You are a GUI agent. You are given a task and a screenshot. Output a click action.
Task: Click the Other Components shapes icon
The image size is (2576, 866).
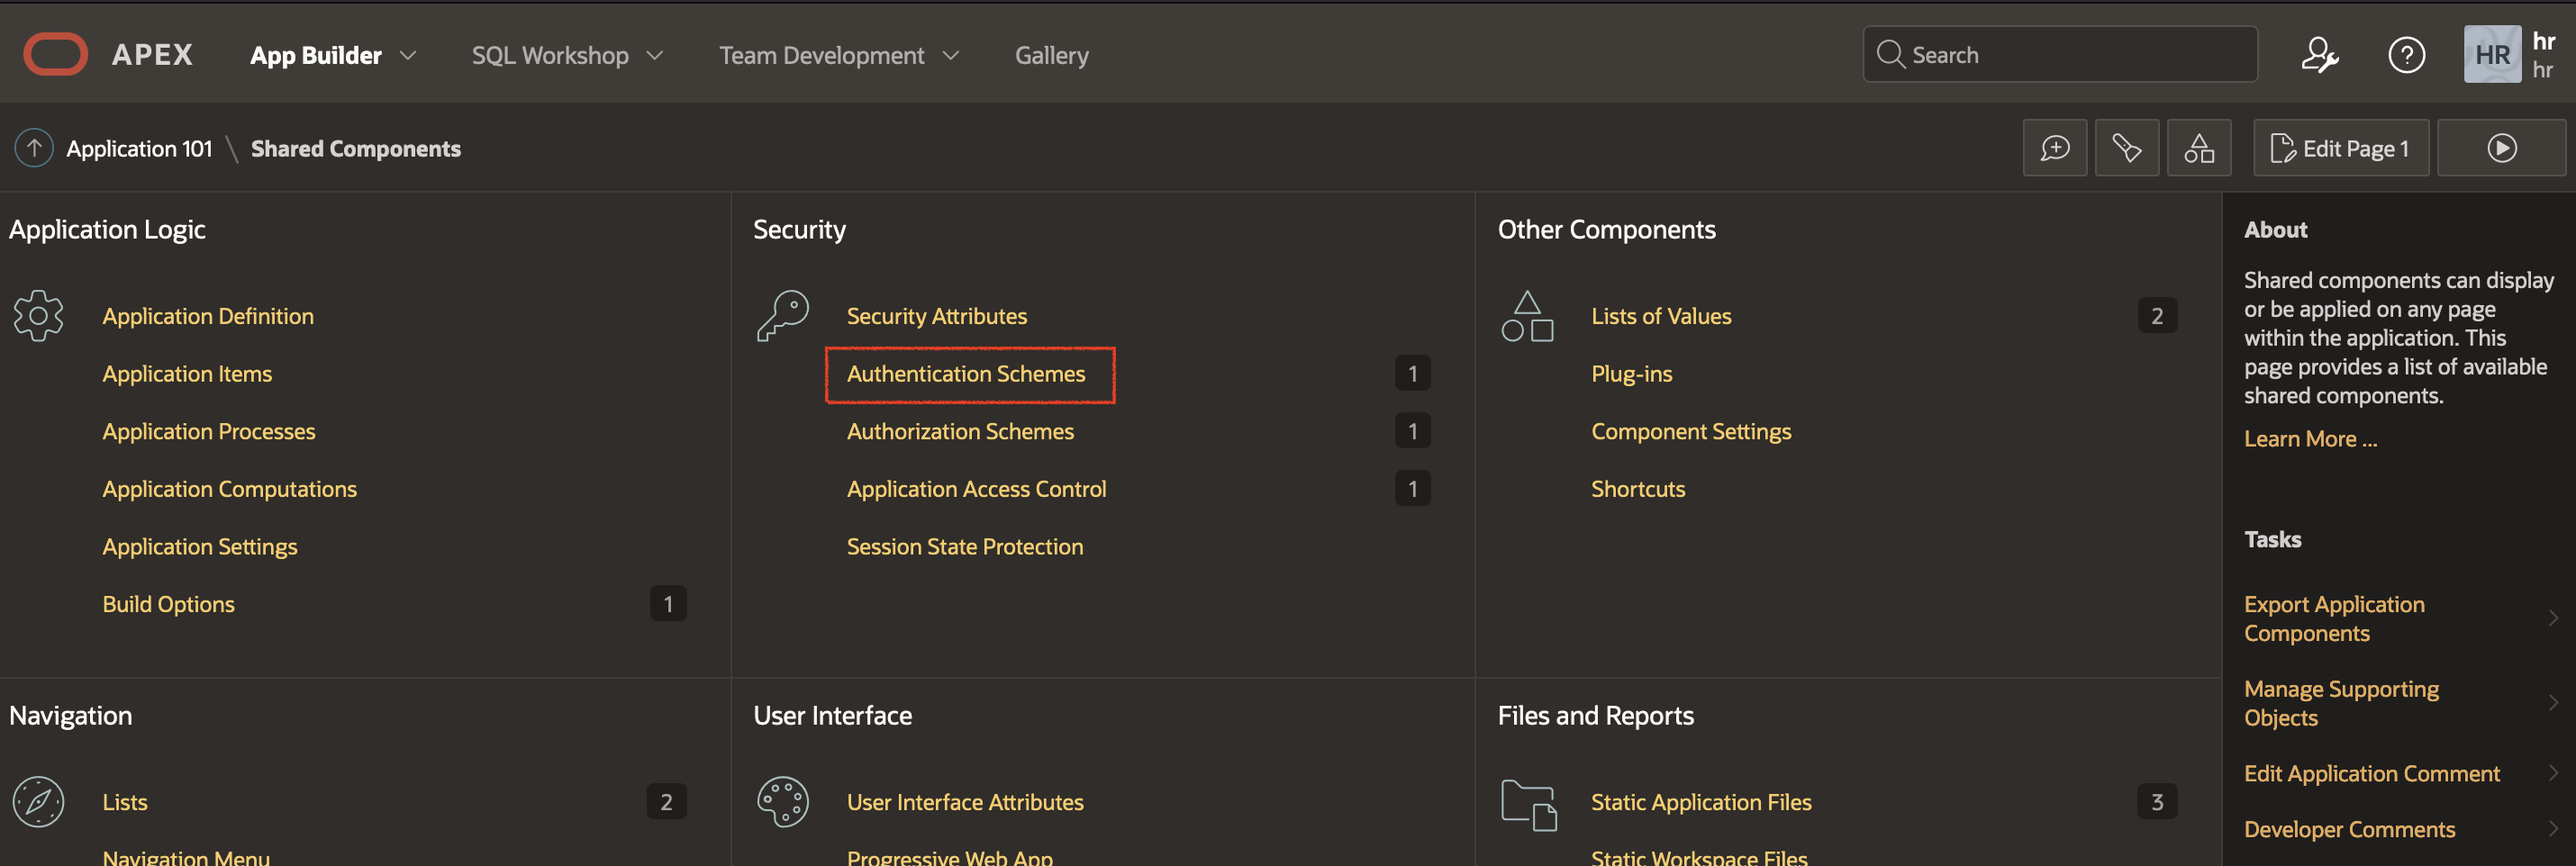coord(1527,315)
